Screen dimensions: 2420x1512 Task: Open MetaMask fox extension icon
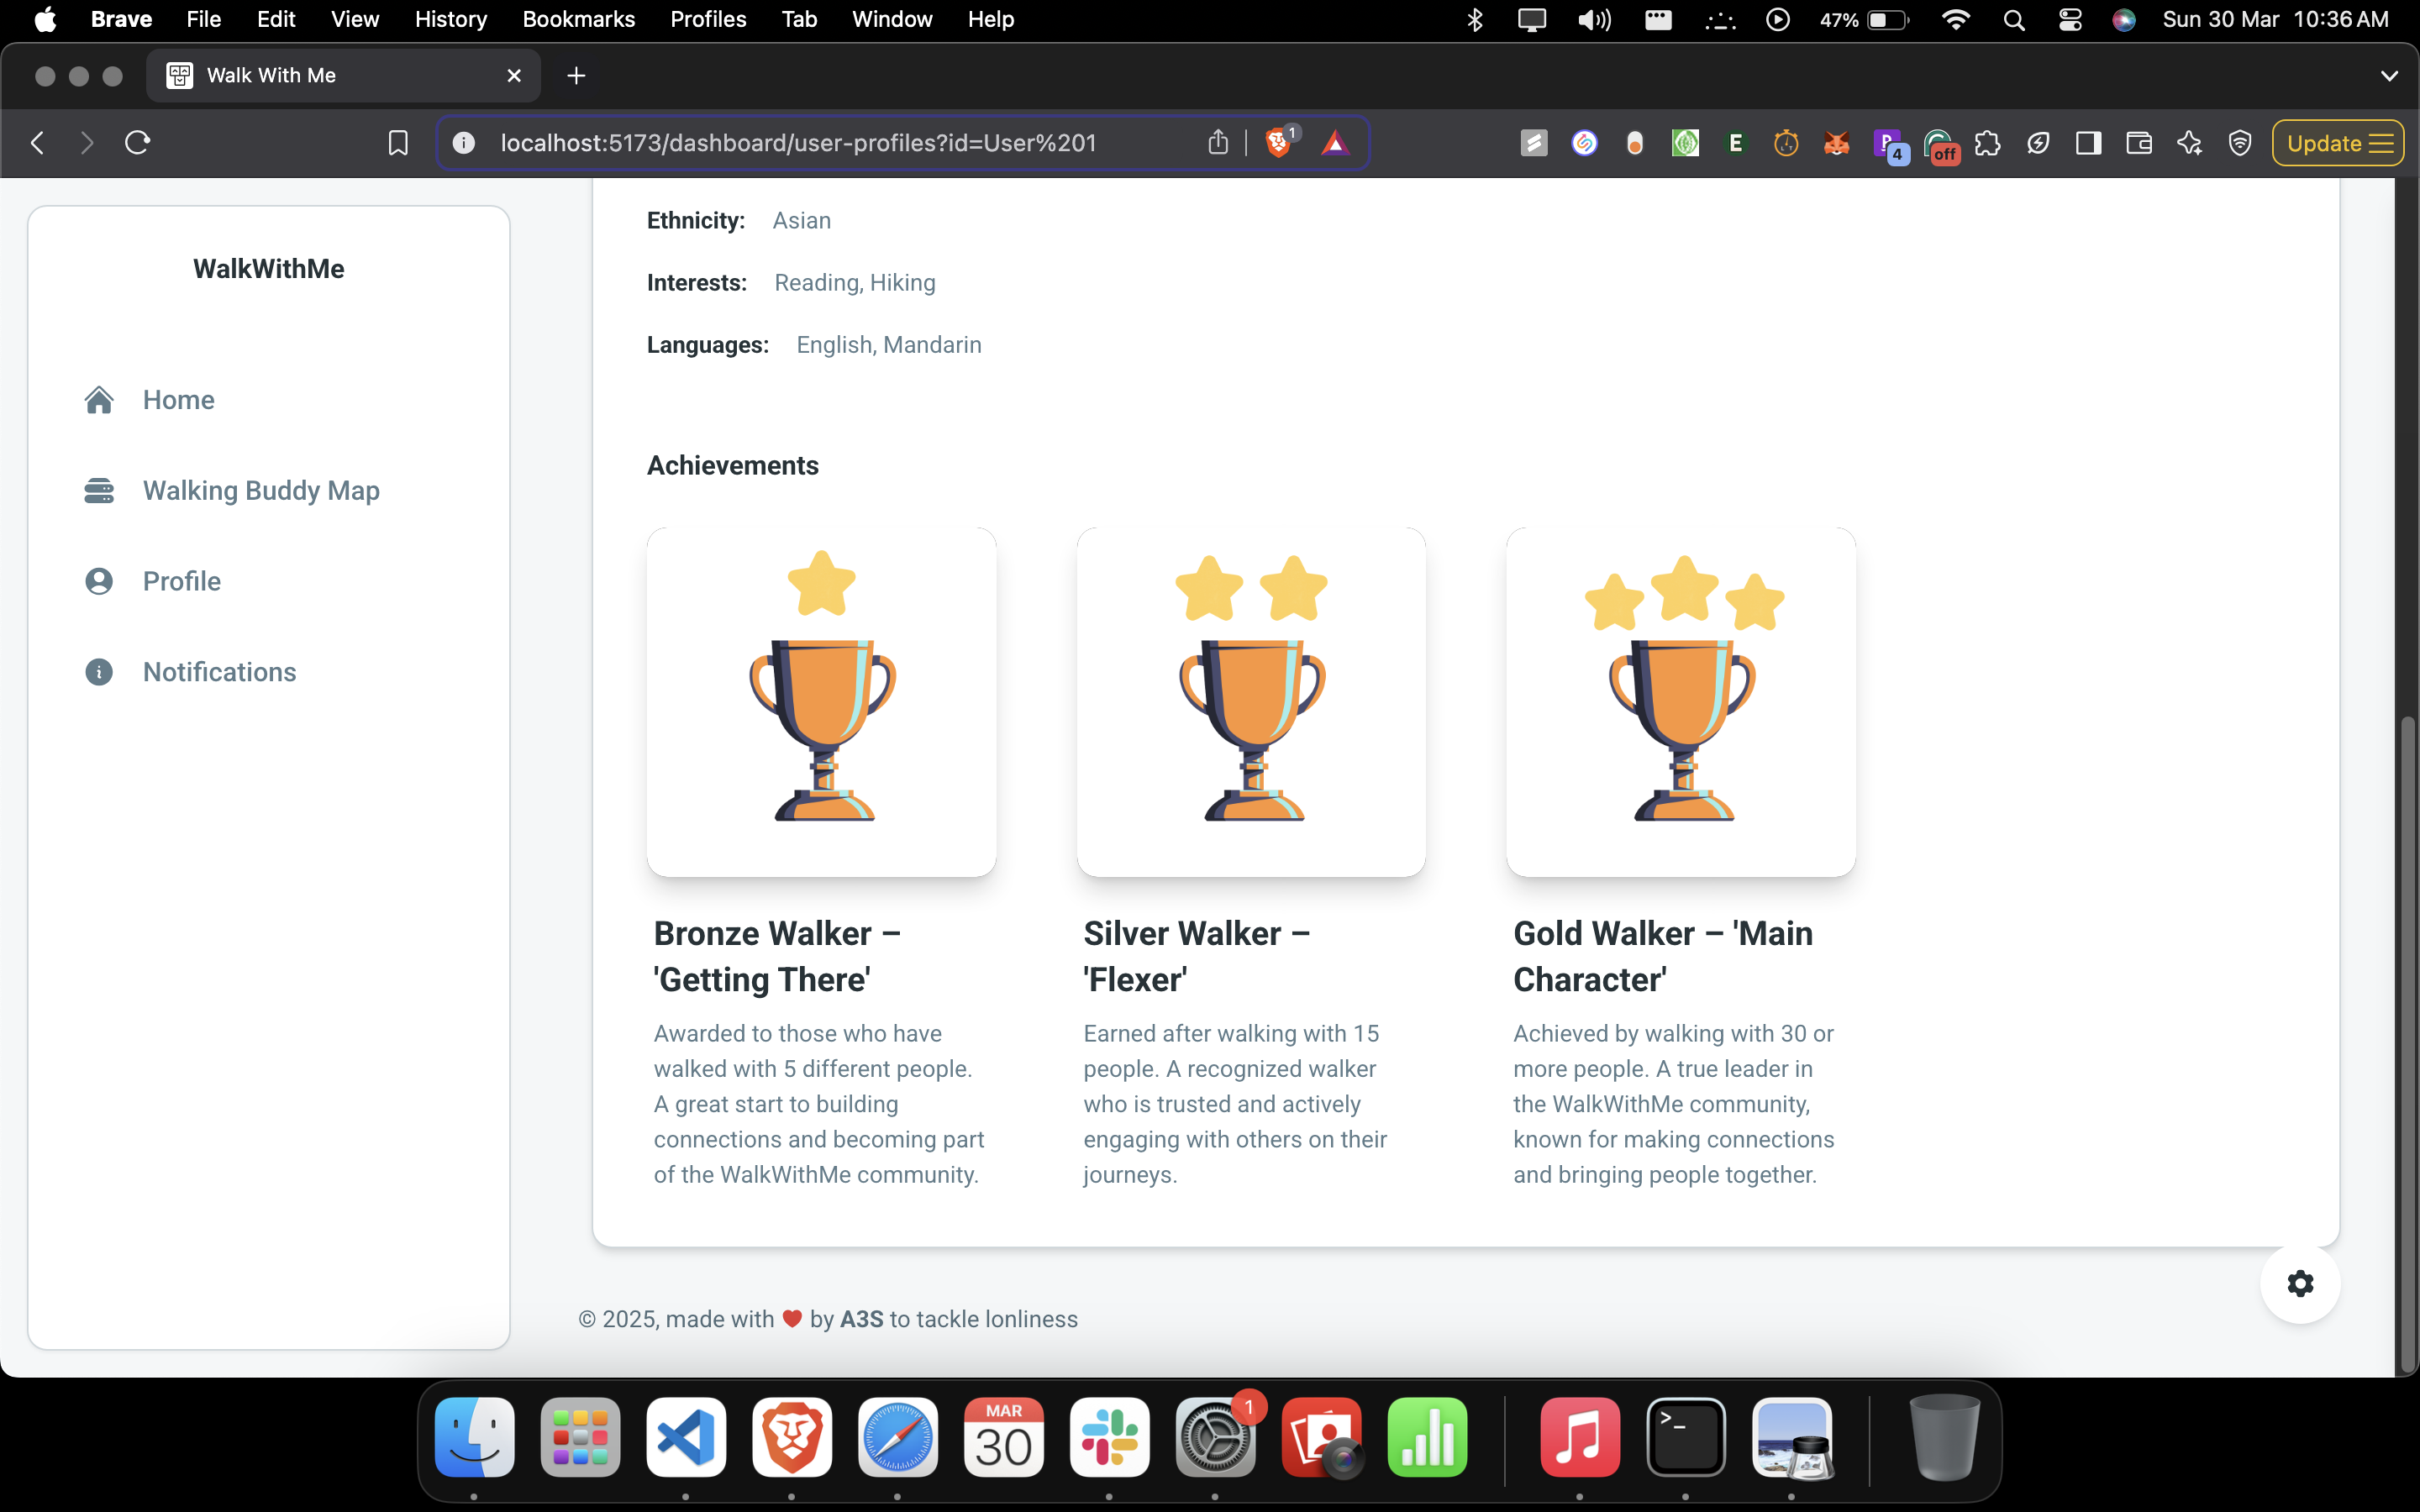1836,143
